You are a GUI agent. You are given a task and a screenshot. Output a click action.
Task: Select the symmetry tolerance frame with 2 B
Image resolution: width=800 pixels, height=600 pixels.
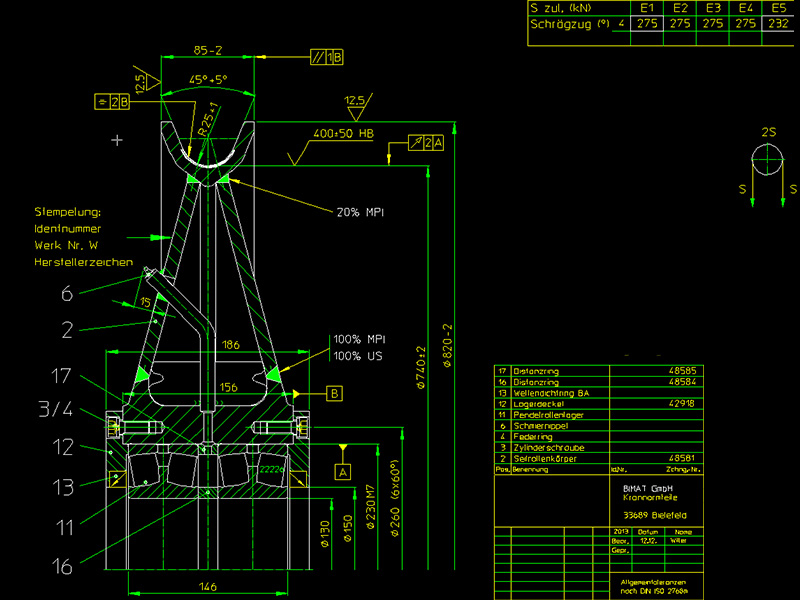(x=112, y=102)
